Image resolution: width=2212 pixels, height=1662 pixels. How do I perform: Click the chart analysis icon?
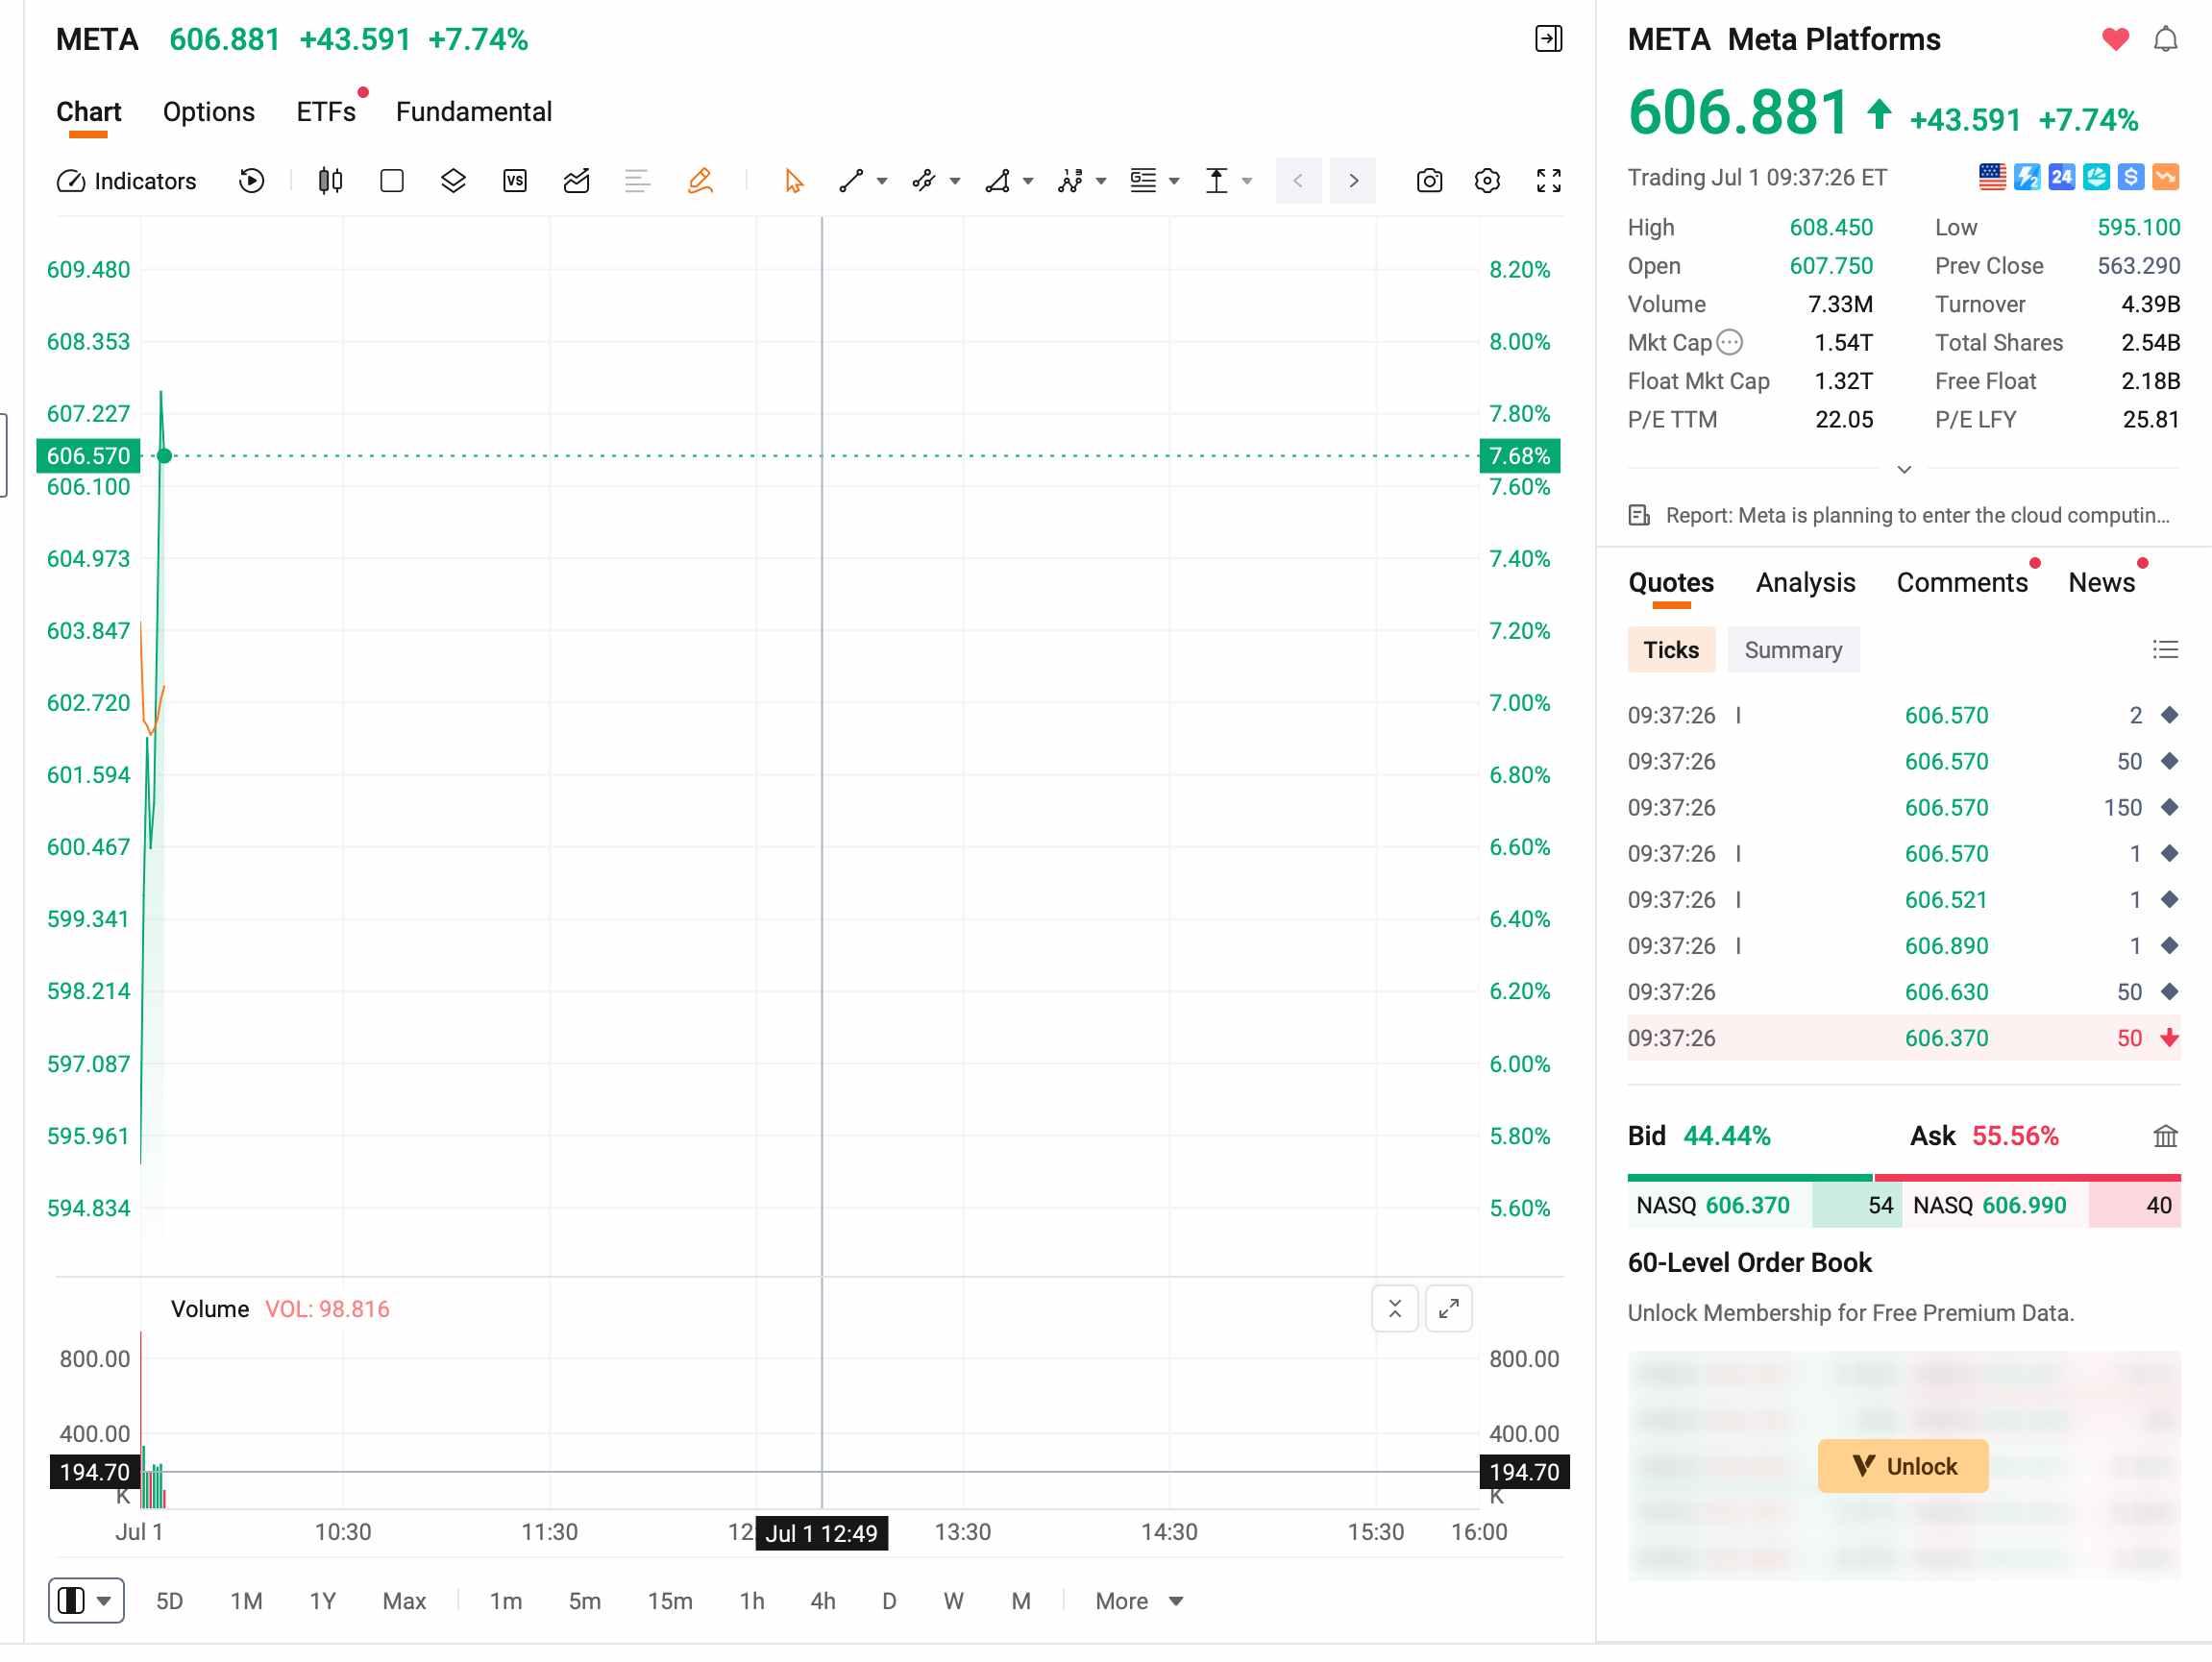pos(576,181)
